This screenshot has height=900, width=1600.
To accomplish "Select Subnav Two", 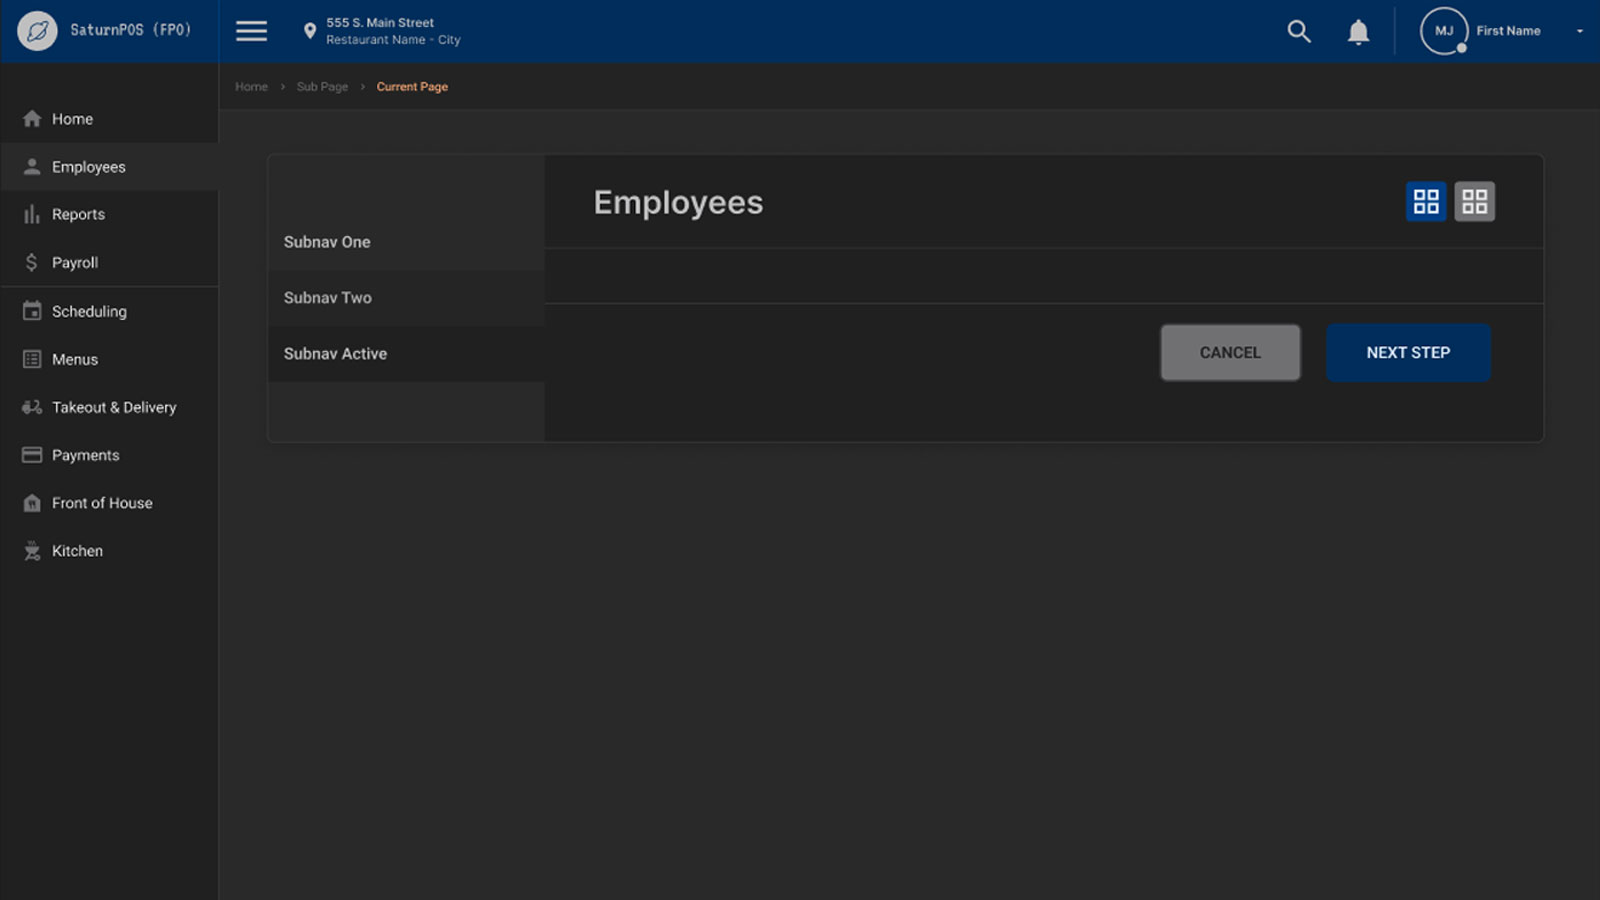I will (406, 298).
